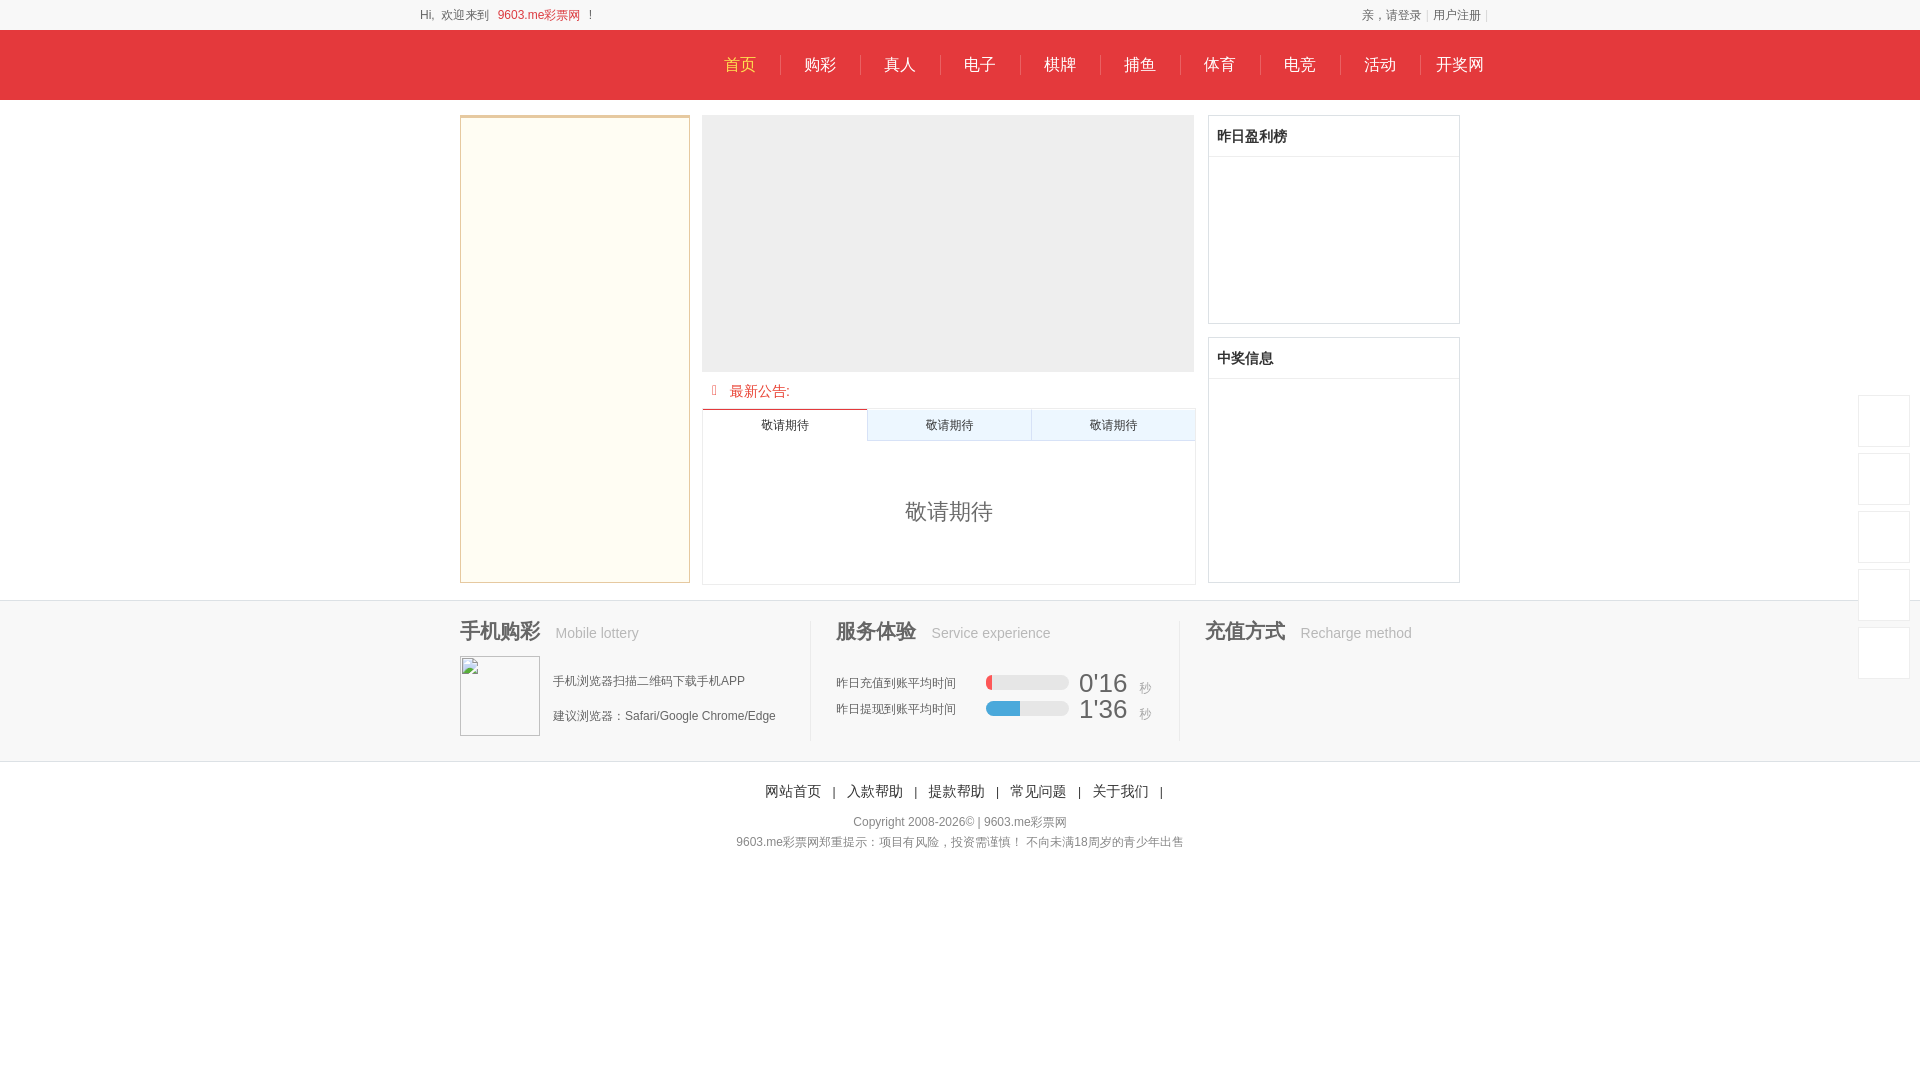Select the last 敬请期待 tab
1920x1080 pixels.
(x=1113, y=425)
